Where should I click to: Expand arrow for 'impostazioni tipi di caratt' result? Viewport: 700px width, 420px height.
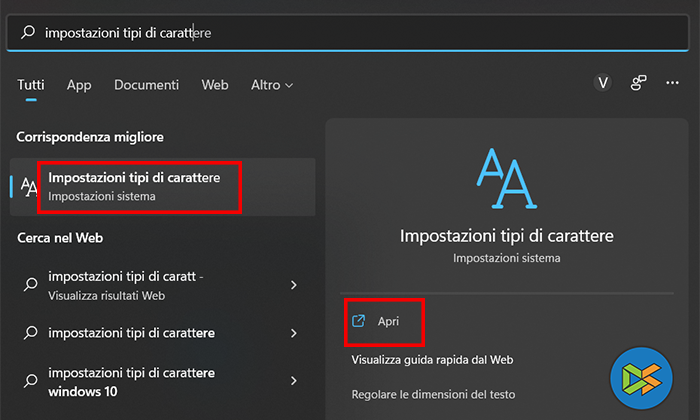pos(293,285)
